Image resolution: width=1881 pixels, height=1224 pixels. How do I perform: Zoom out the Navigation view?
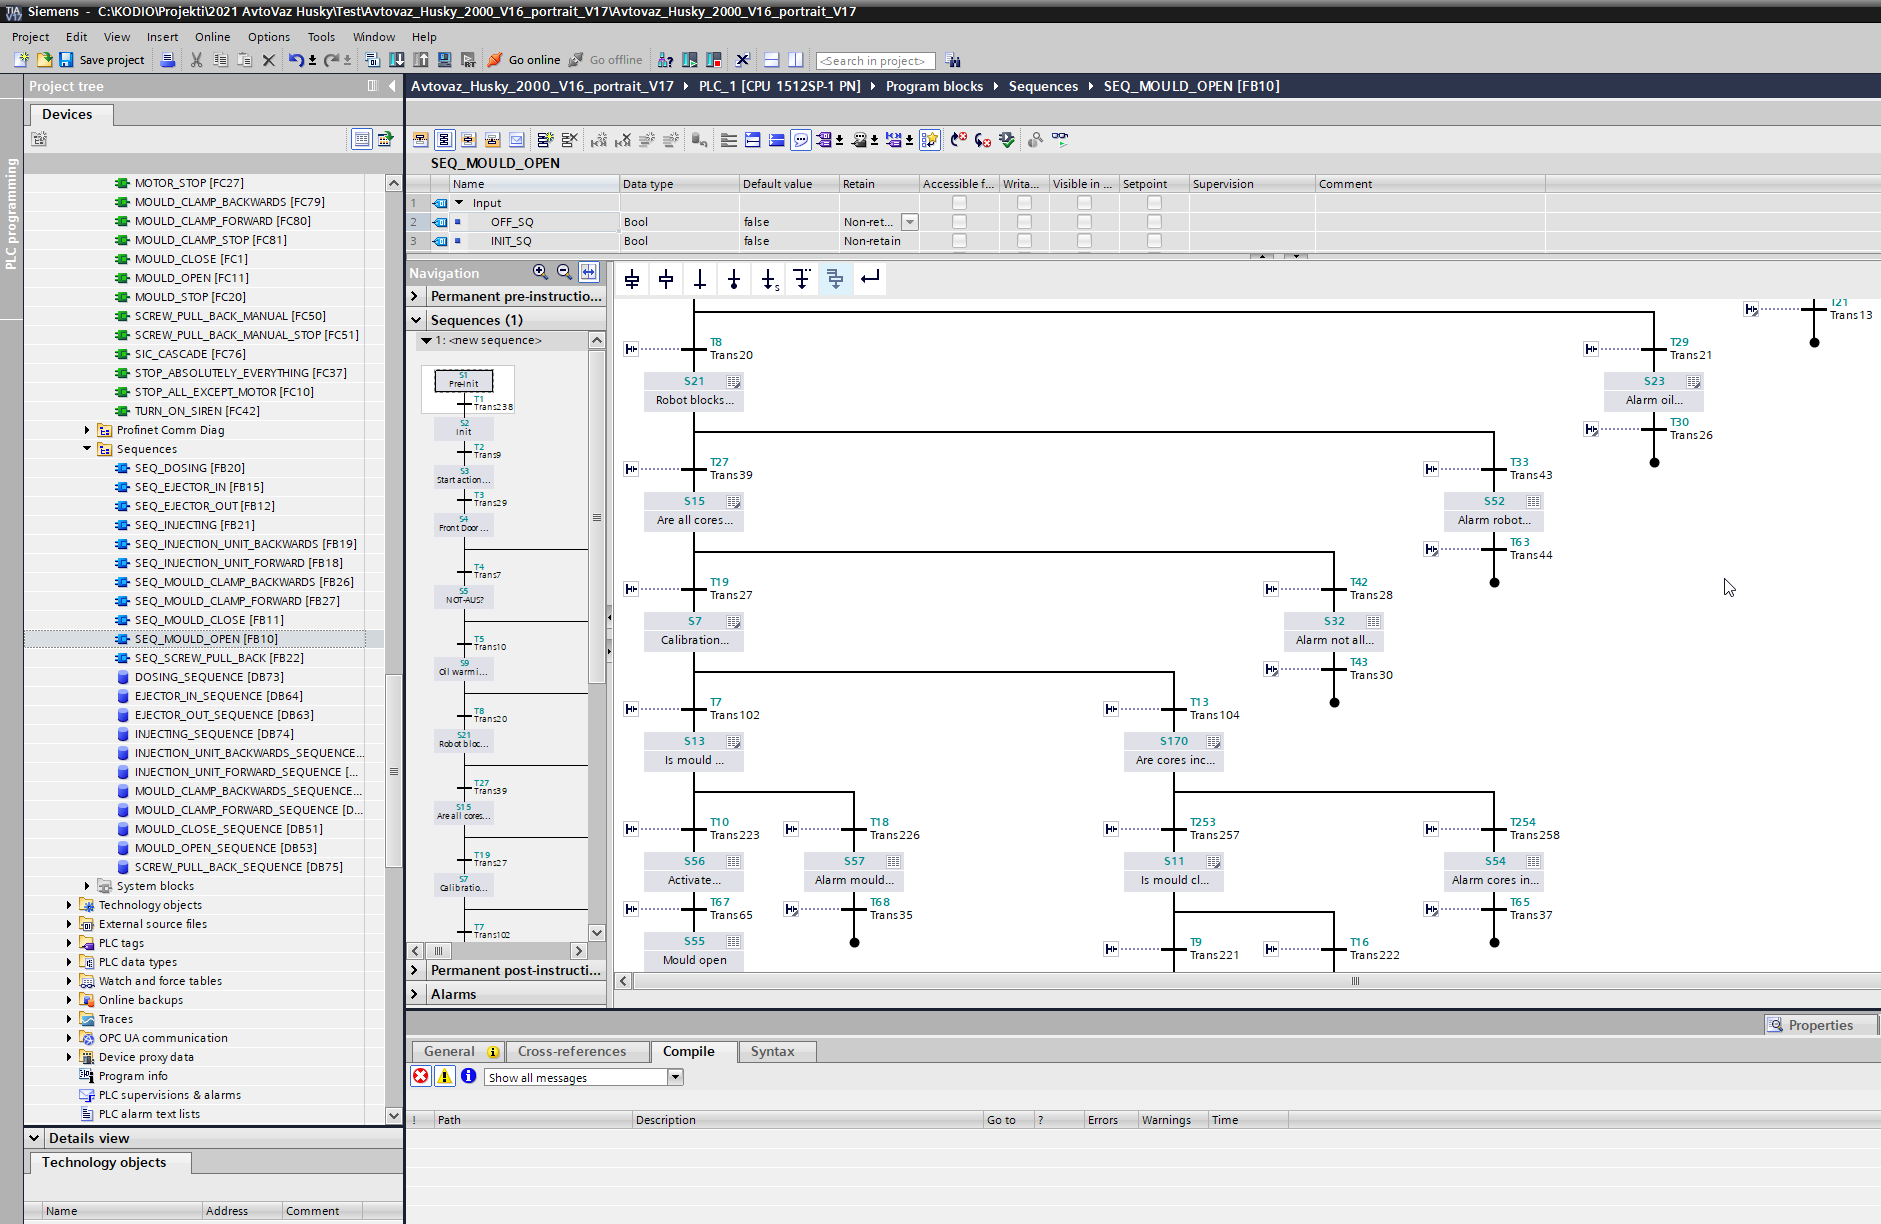click(564, 272)
